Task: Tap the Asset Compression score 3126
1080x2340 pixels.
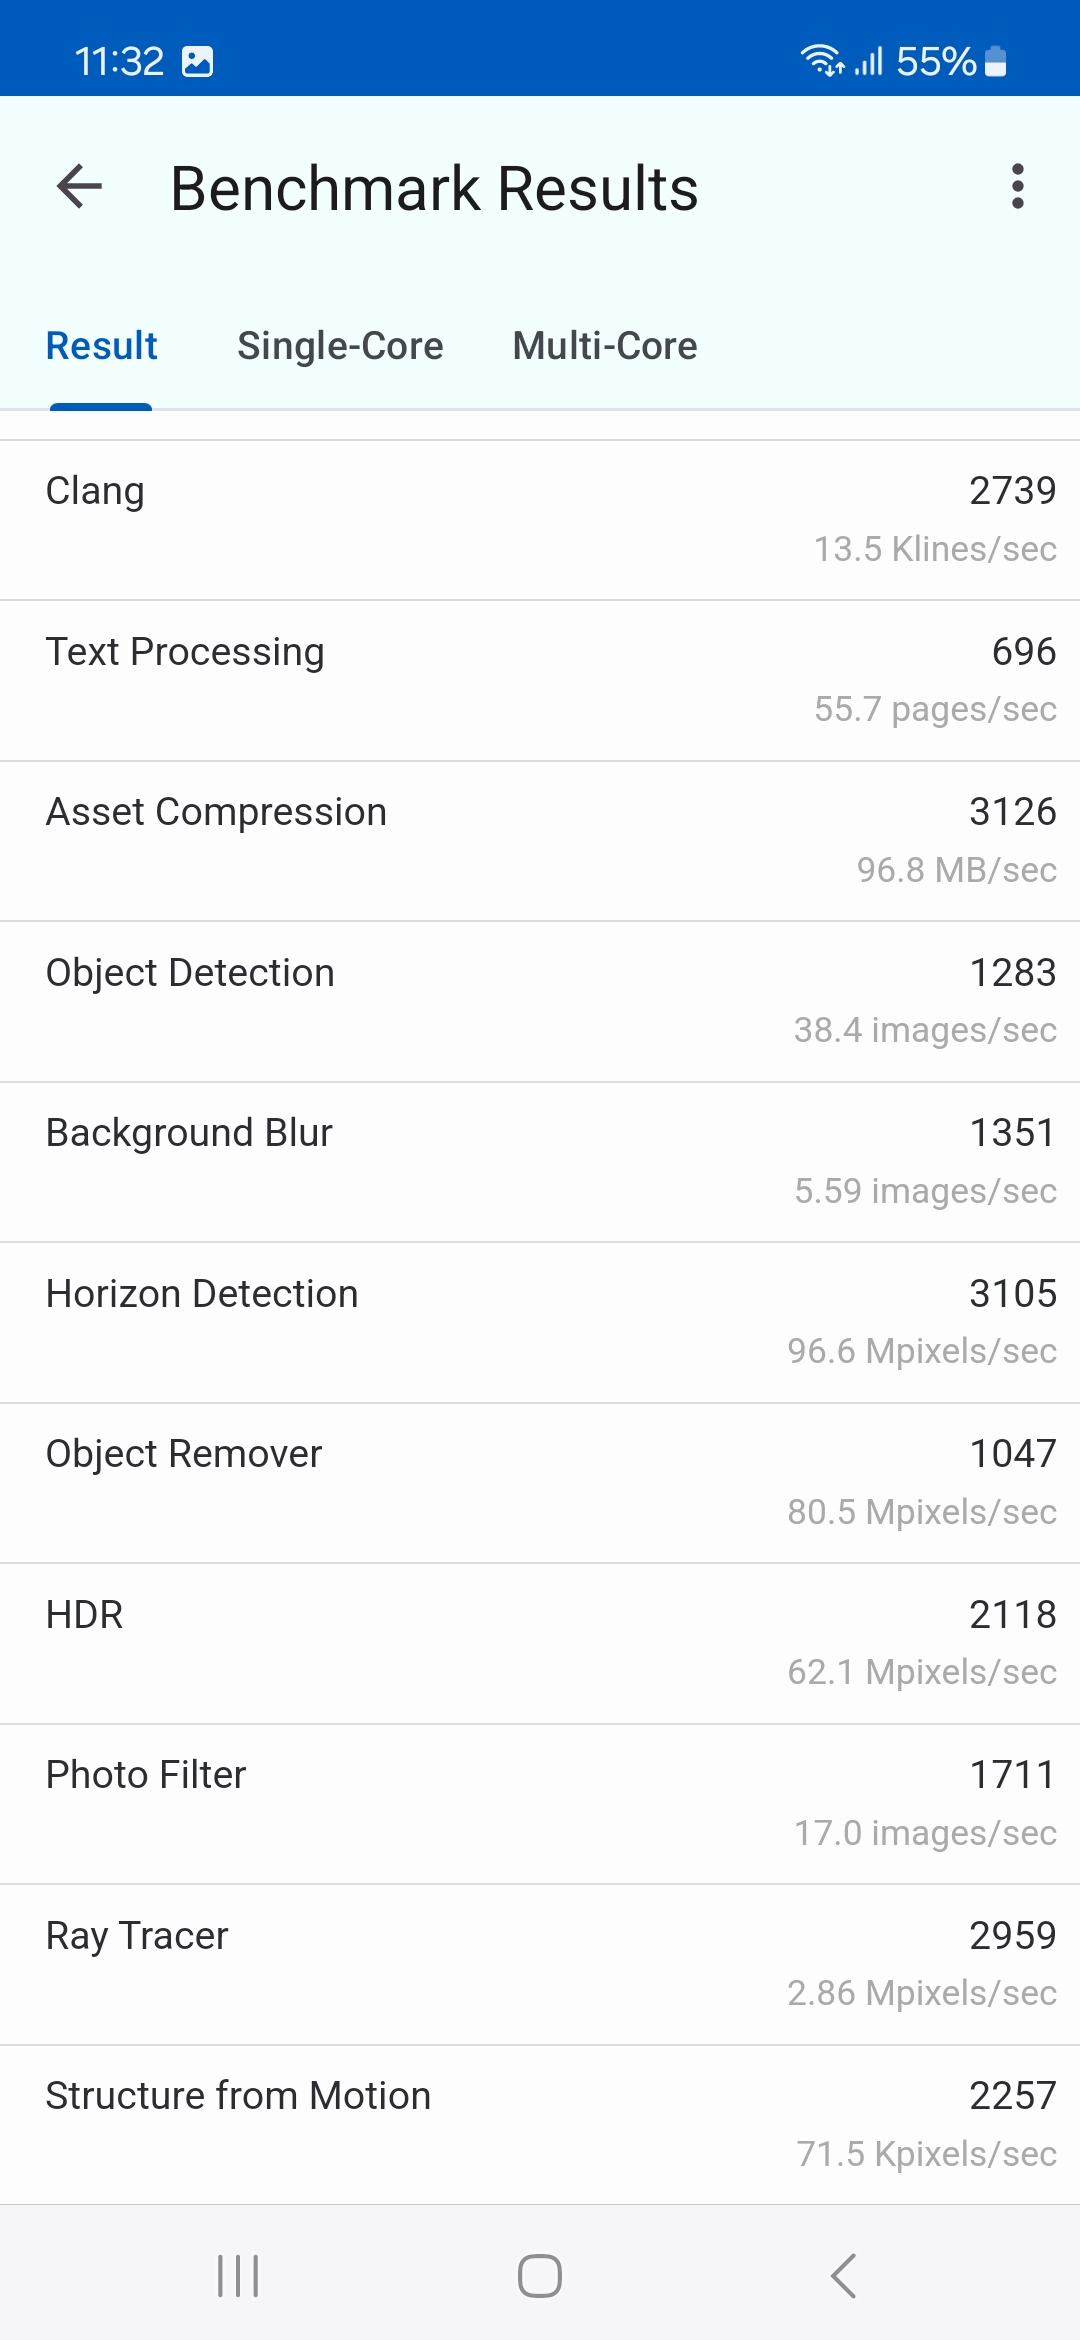Action: click(x=1012, y=812)
